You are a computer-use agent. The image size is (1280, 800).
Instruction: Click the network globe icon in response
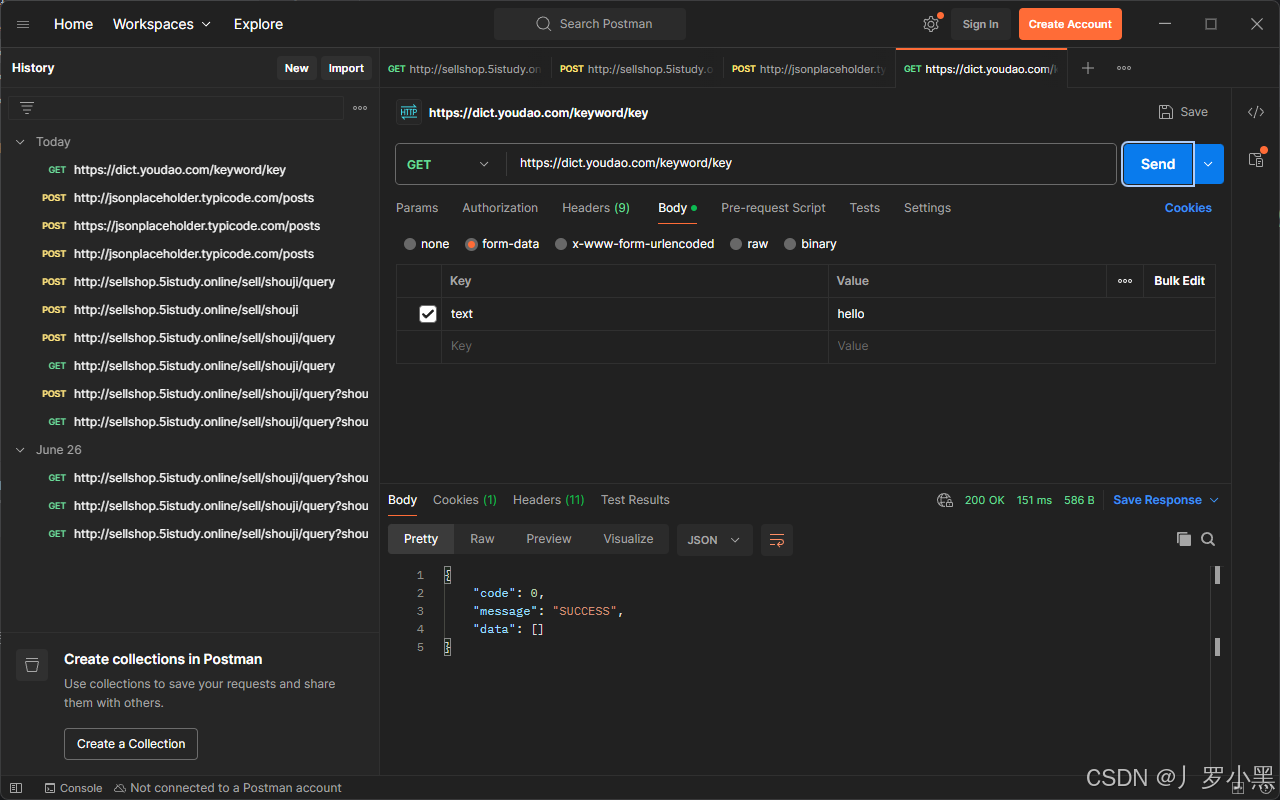pyautogui.click(x=945, y=500)
